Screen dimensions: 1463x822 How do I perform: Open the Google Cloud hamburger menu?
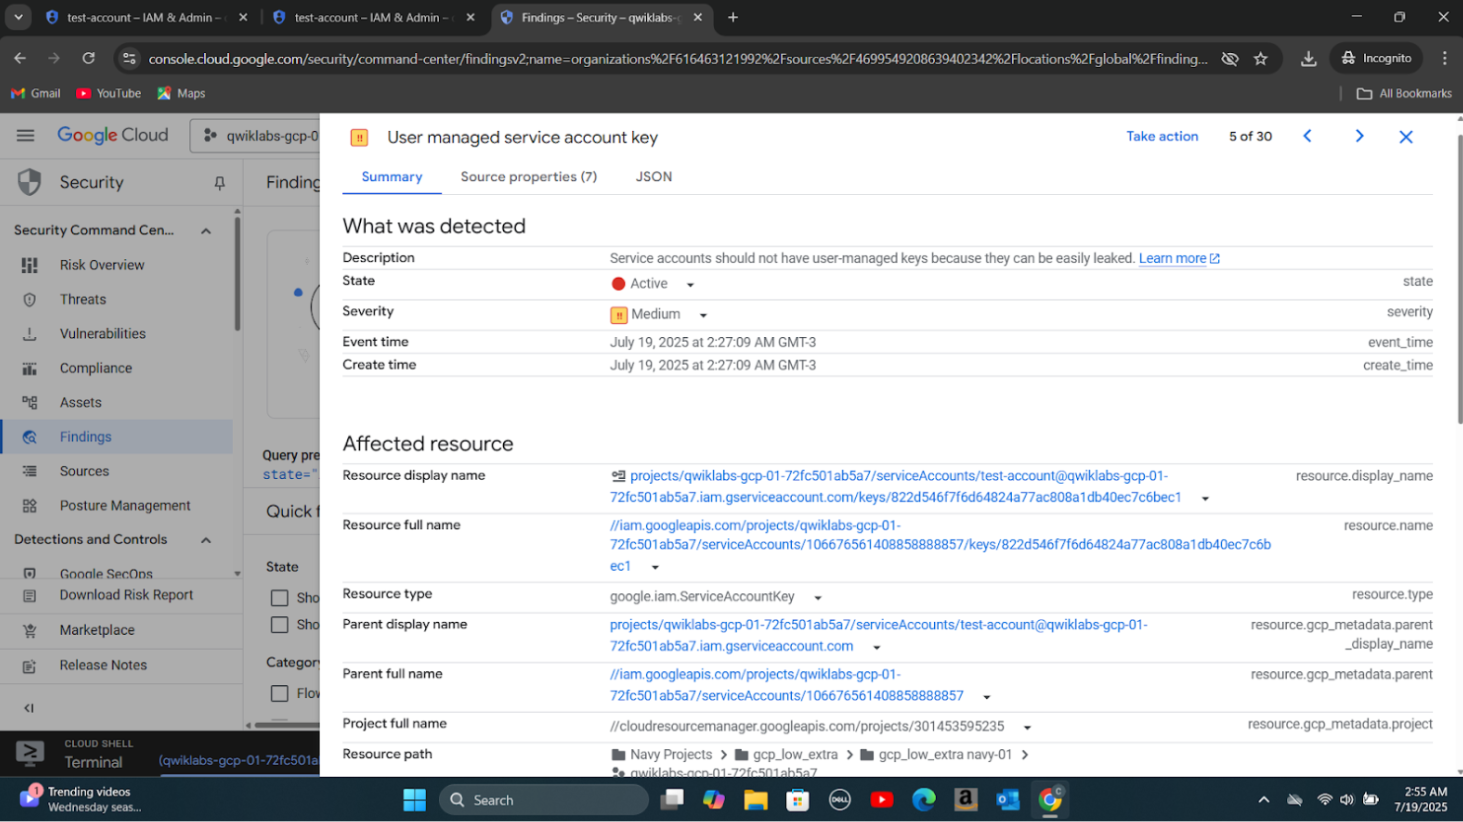click(25, 135)
